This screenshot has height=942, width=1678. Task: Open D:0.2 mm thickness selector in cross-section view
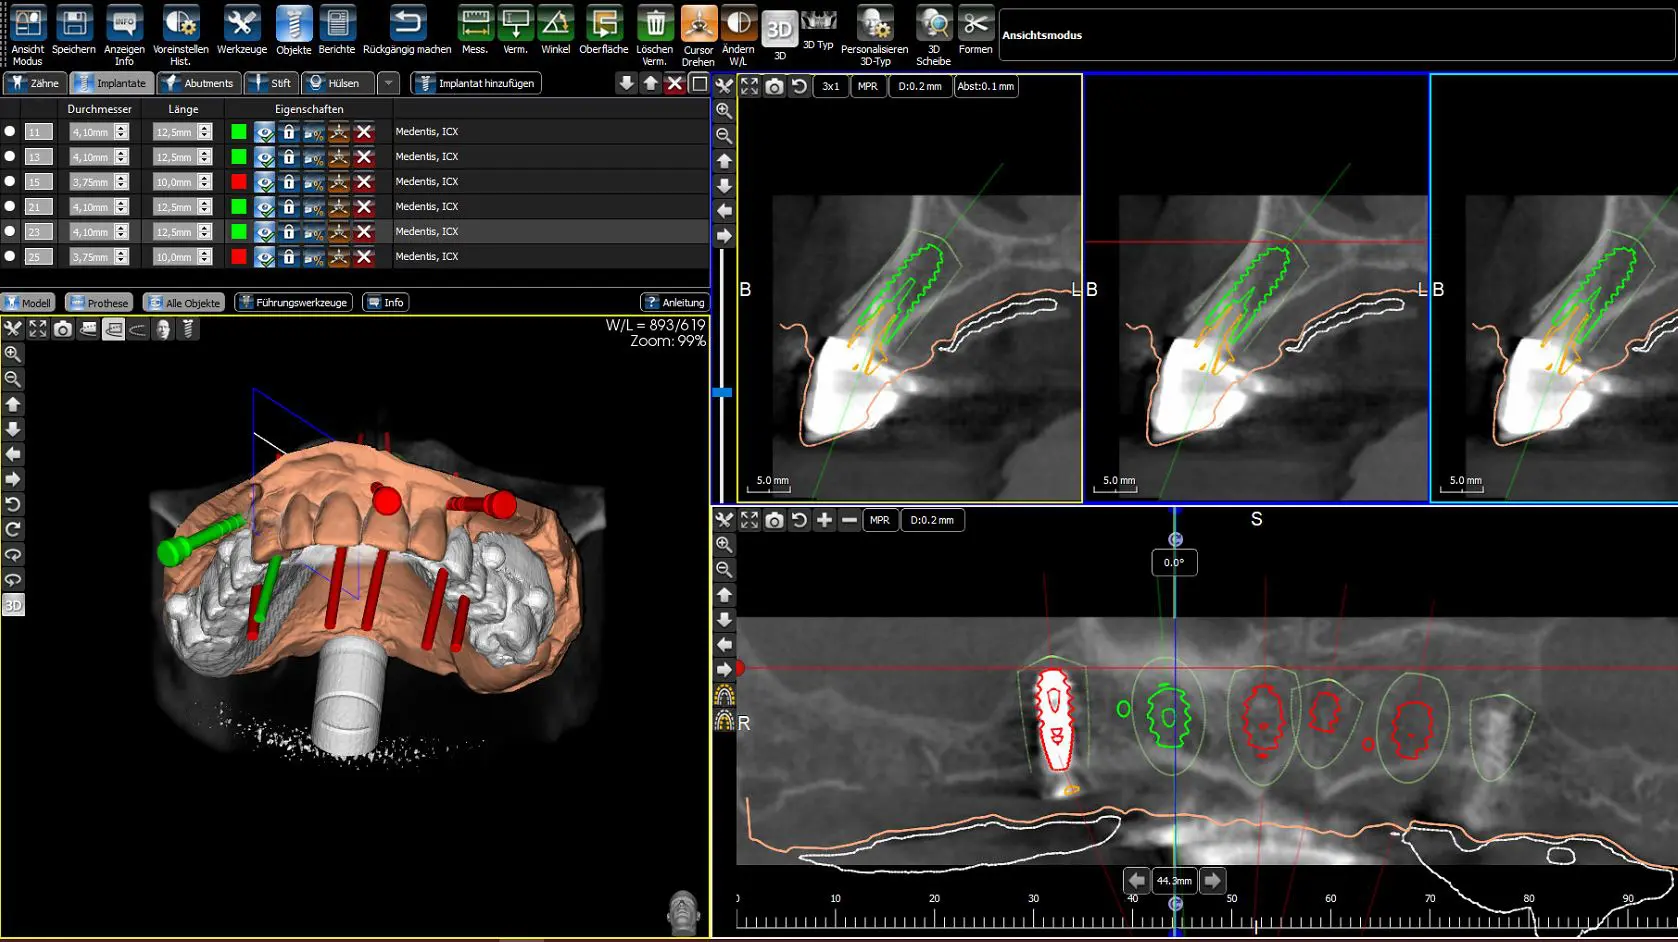point(920,86)
